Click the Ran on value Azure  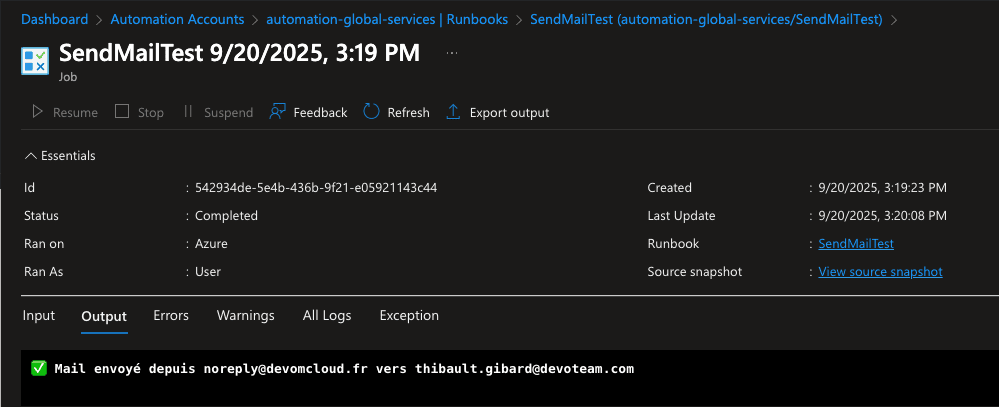click(x=211, y=244)
